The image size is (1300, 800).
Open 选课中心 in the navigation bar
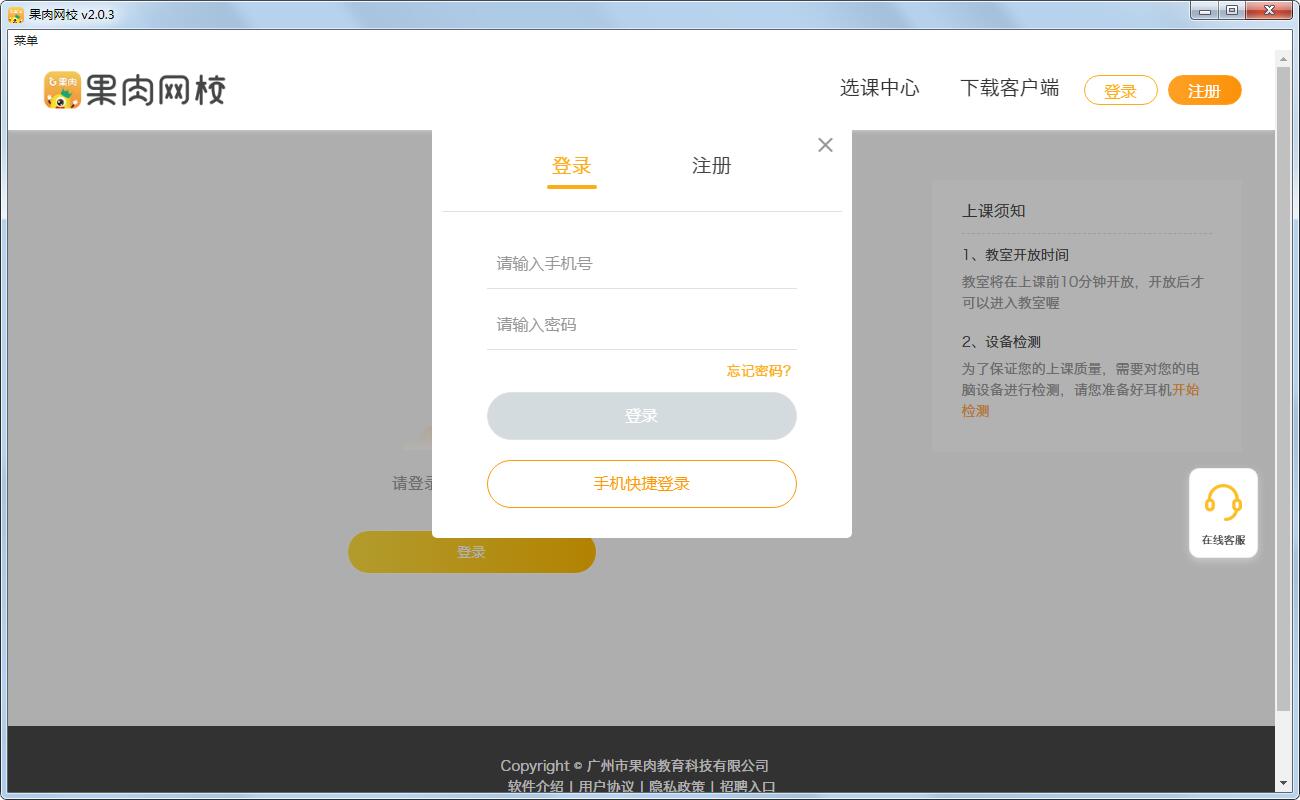[x=879, y=88]
